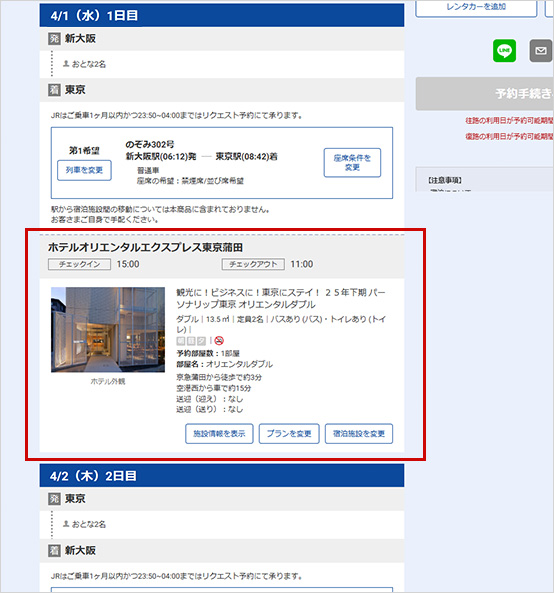Click レンタカーを追加 button
Screen dimensions: 554x593
point(476,8)
